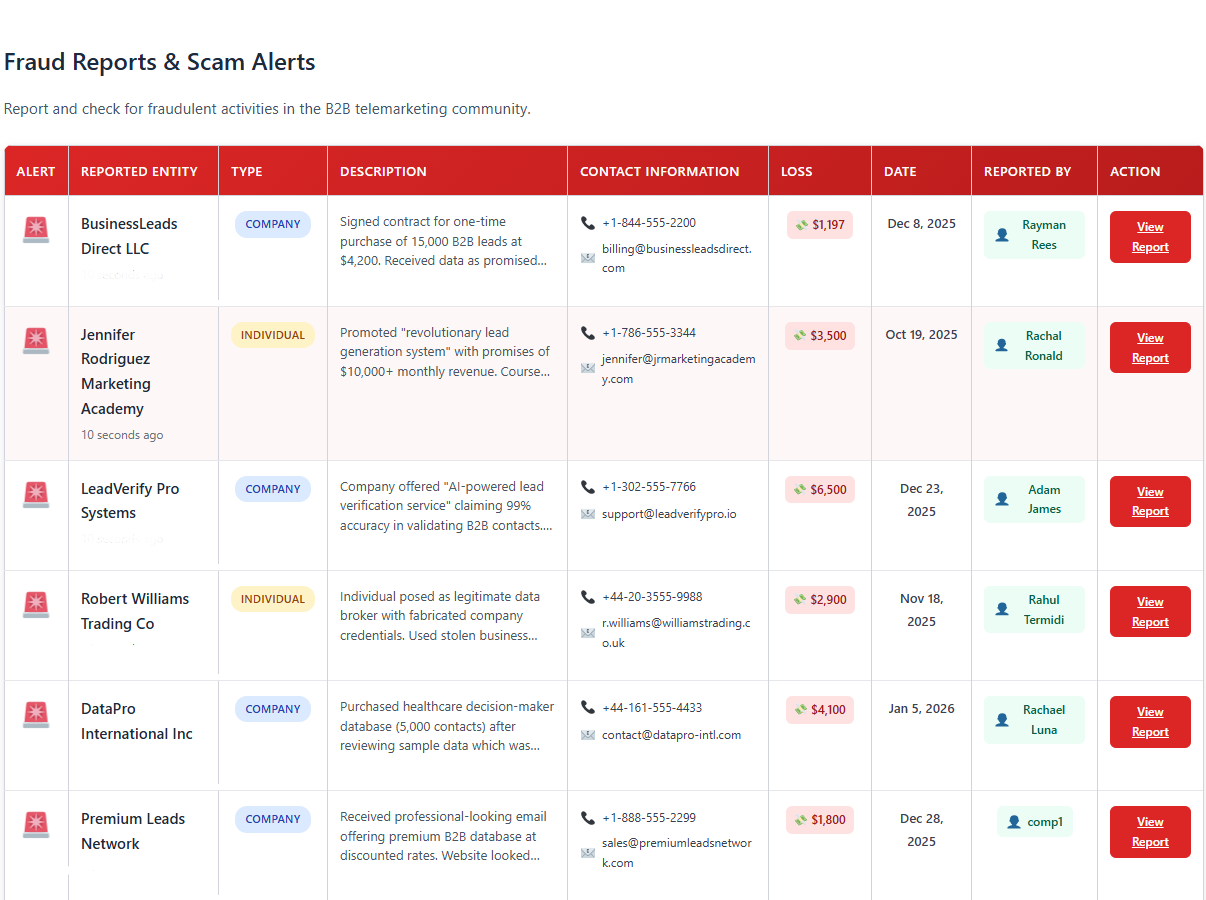Click the phone icon beside +44-161-555-4433
Viewport: 1206px width, 900px height.
[588, 706]
